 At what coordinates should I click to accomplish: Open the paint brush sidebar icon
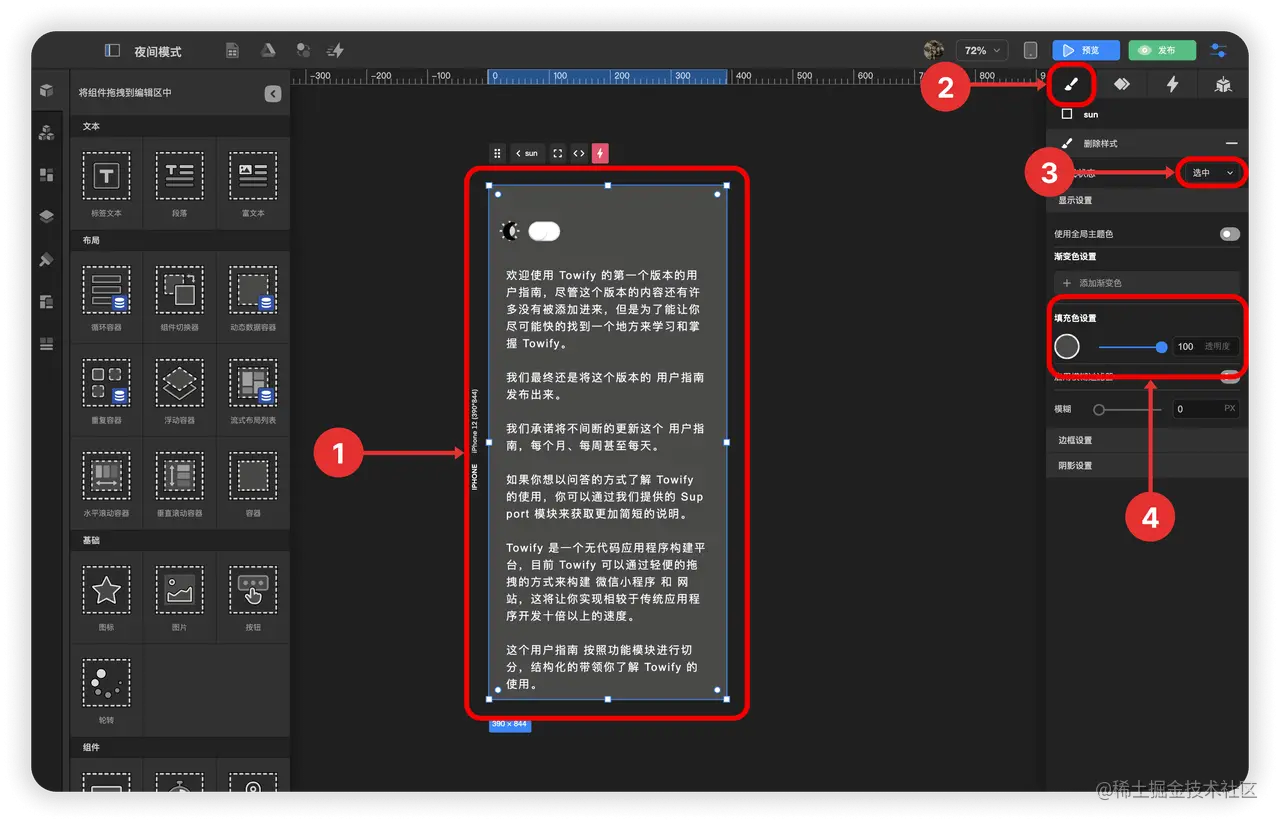[x=46, y=259]
